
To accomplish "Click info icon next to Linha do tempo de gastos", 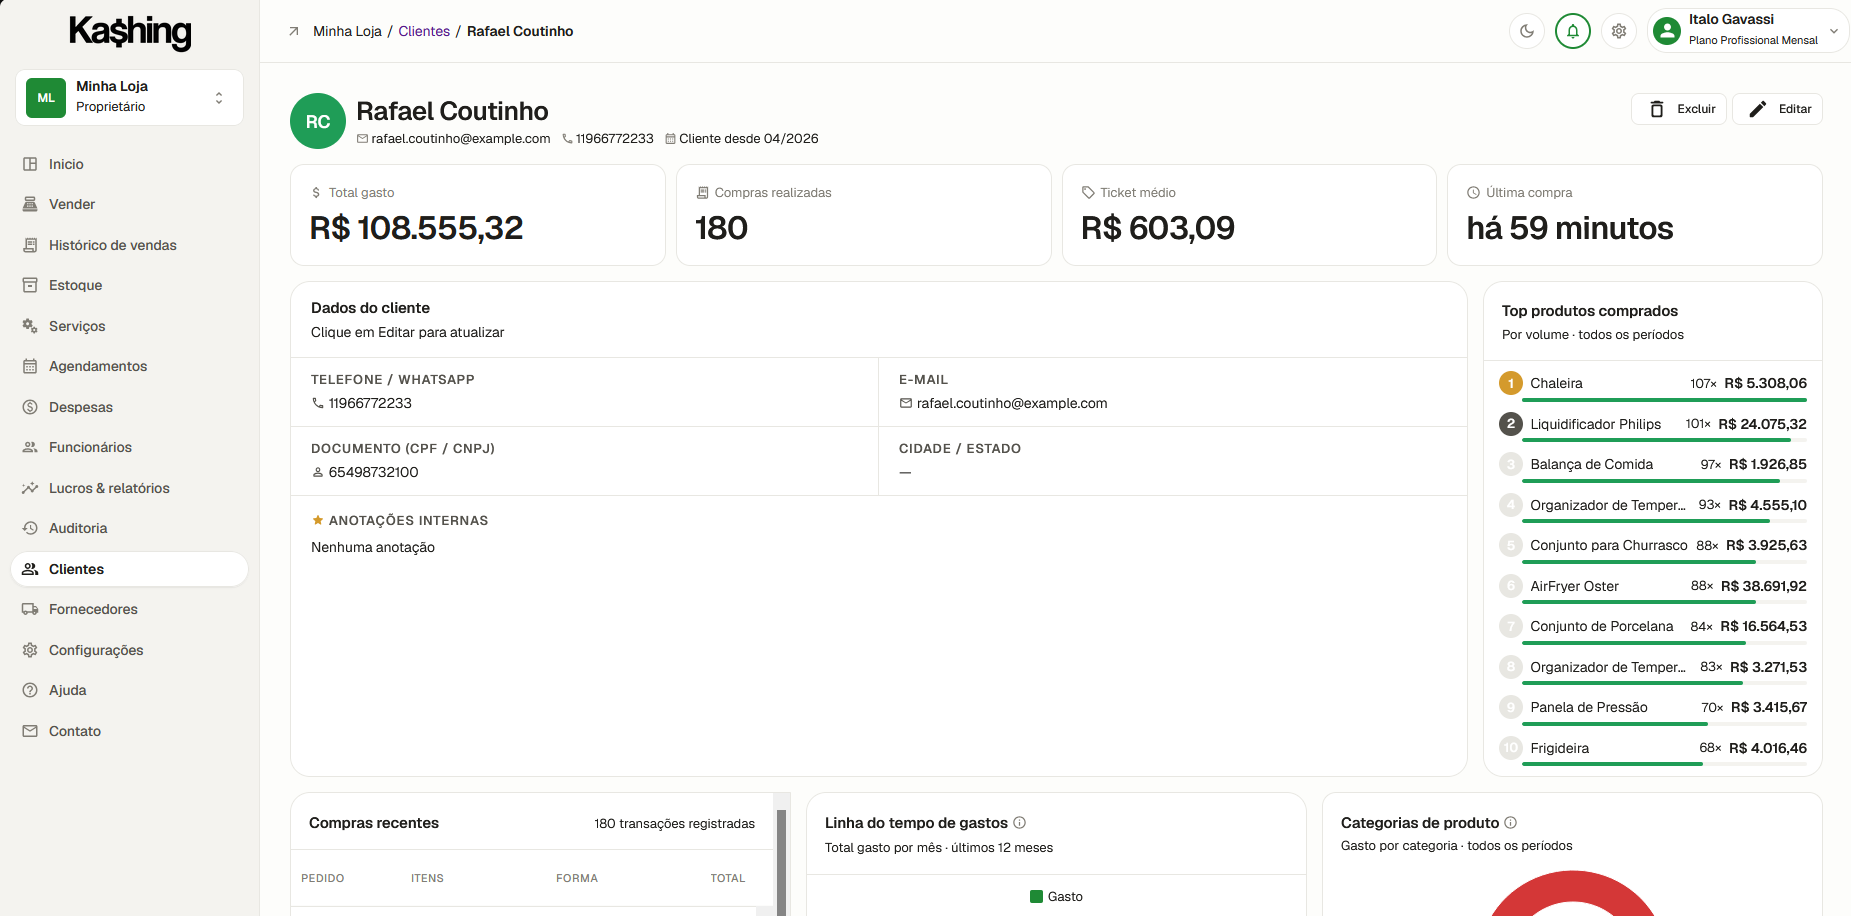I will click(x=1020, y=822).
